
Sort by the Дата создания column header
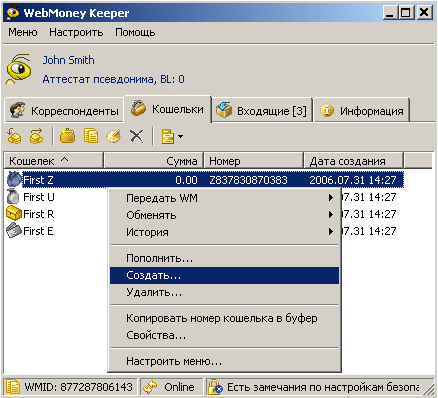[354, 161]
